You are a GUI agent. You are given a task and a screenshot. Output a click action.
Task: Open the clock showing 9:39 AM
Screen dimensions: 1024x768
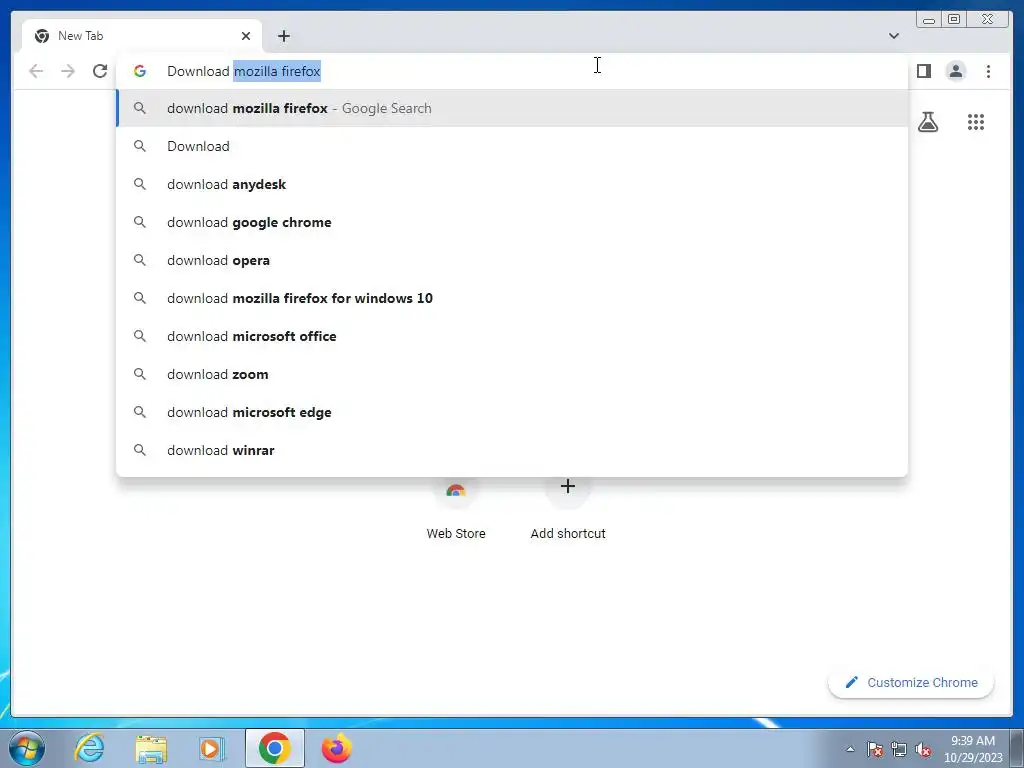click(x=973, y=749)
